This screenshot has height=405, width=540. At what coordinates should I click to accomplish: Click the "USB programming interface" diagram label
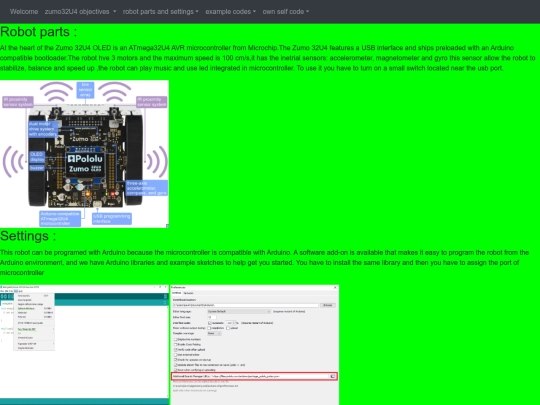[x=112, y=219]
